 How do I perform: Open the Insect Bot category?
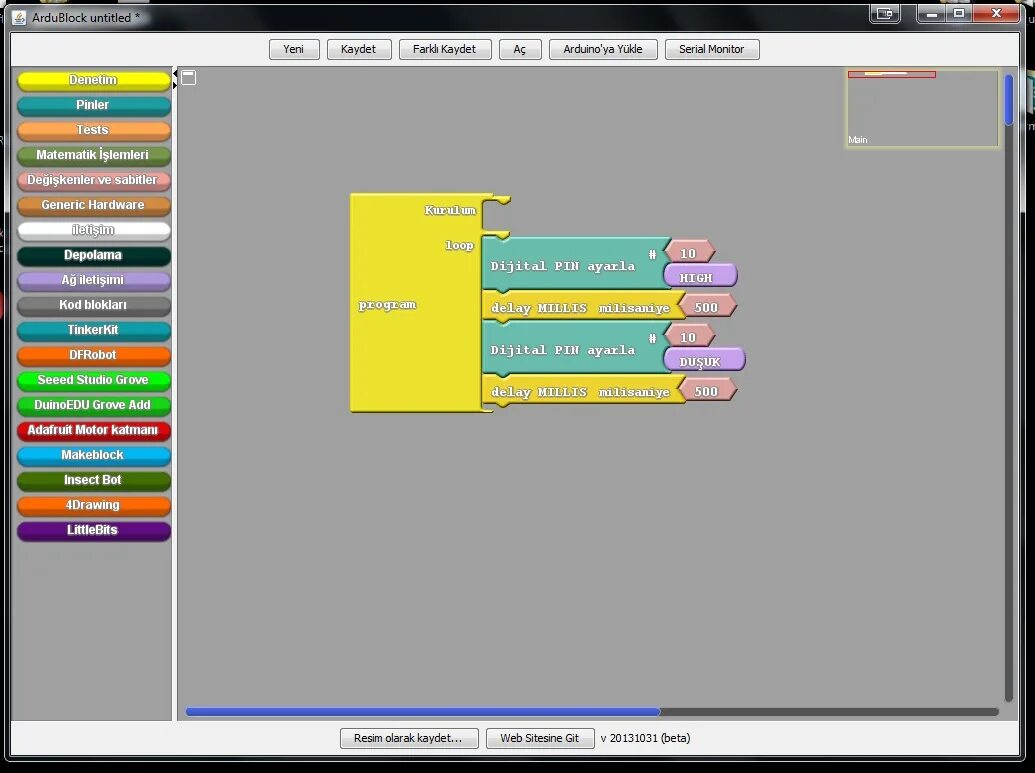tap(93, 481)
